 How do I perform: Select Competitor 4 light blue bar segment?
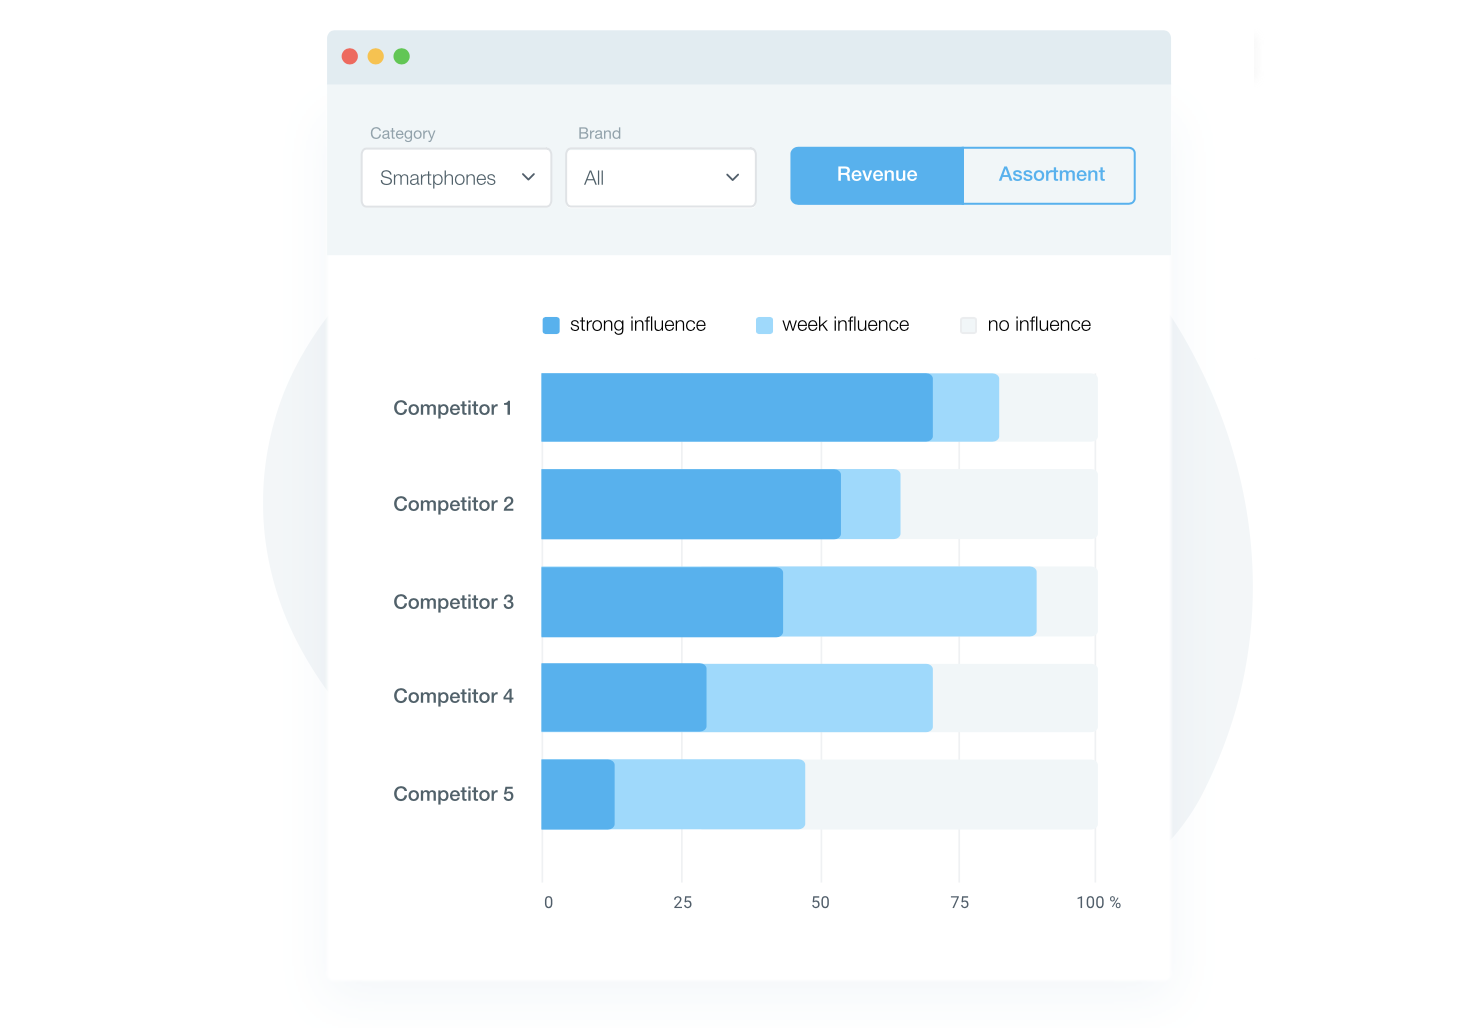click(x=819, y=698)
